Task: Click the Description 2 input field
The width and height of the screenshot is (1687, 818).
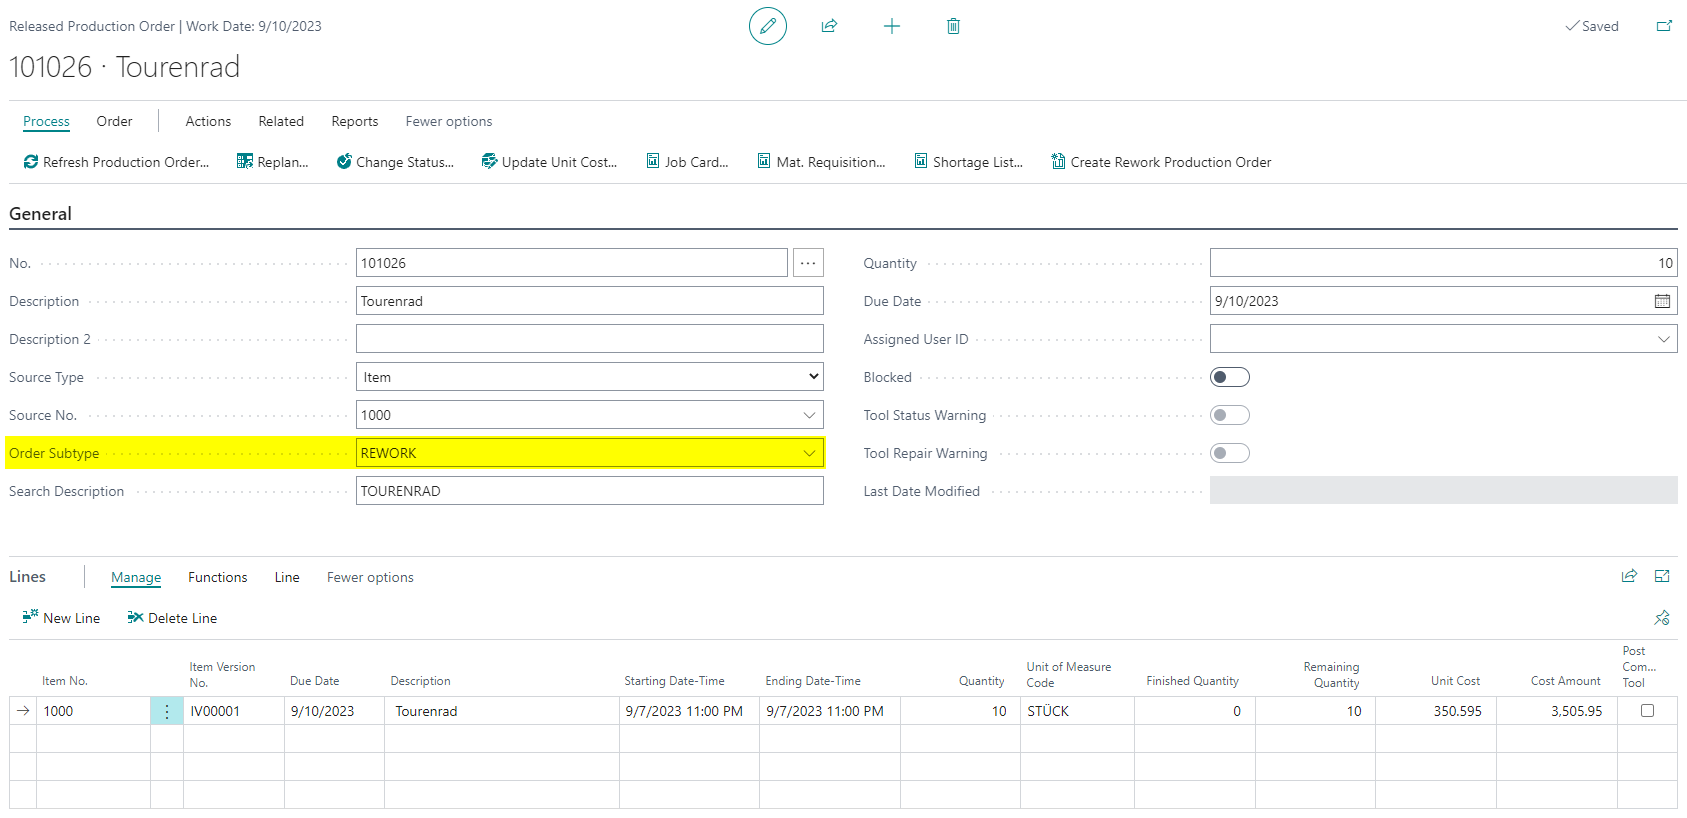Action: click(590, 339)
